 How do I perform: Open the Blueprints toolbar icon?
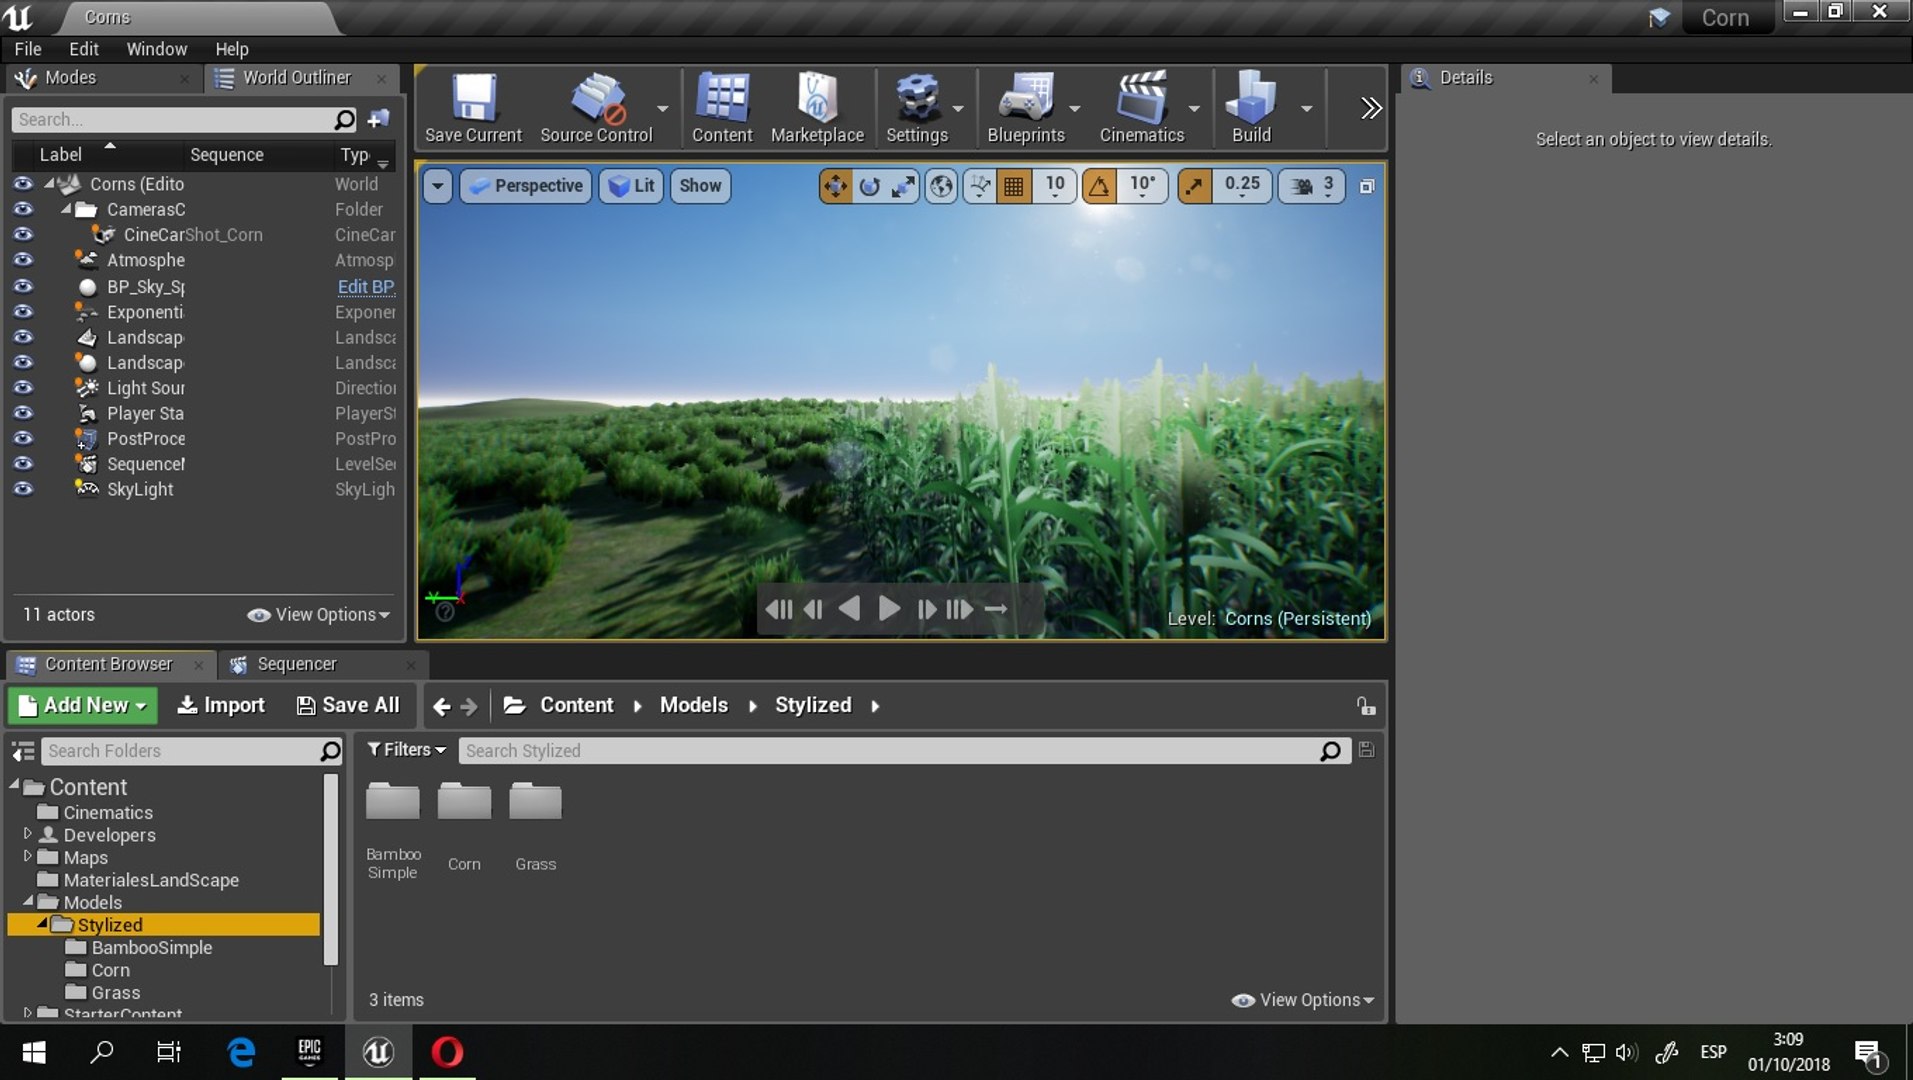[x=1026, y=108]
